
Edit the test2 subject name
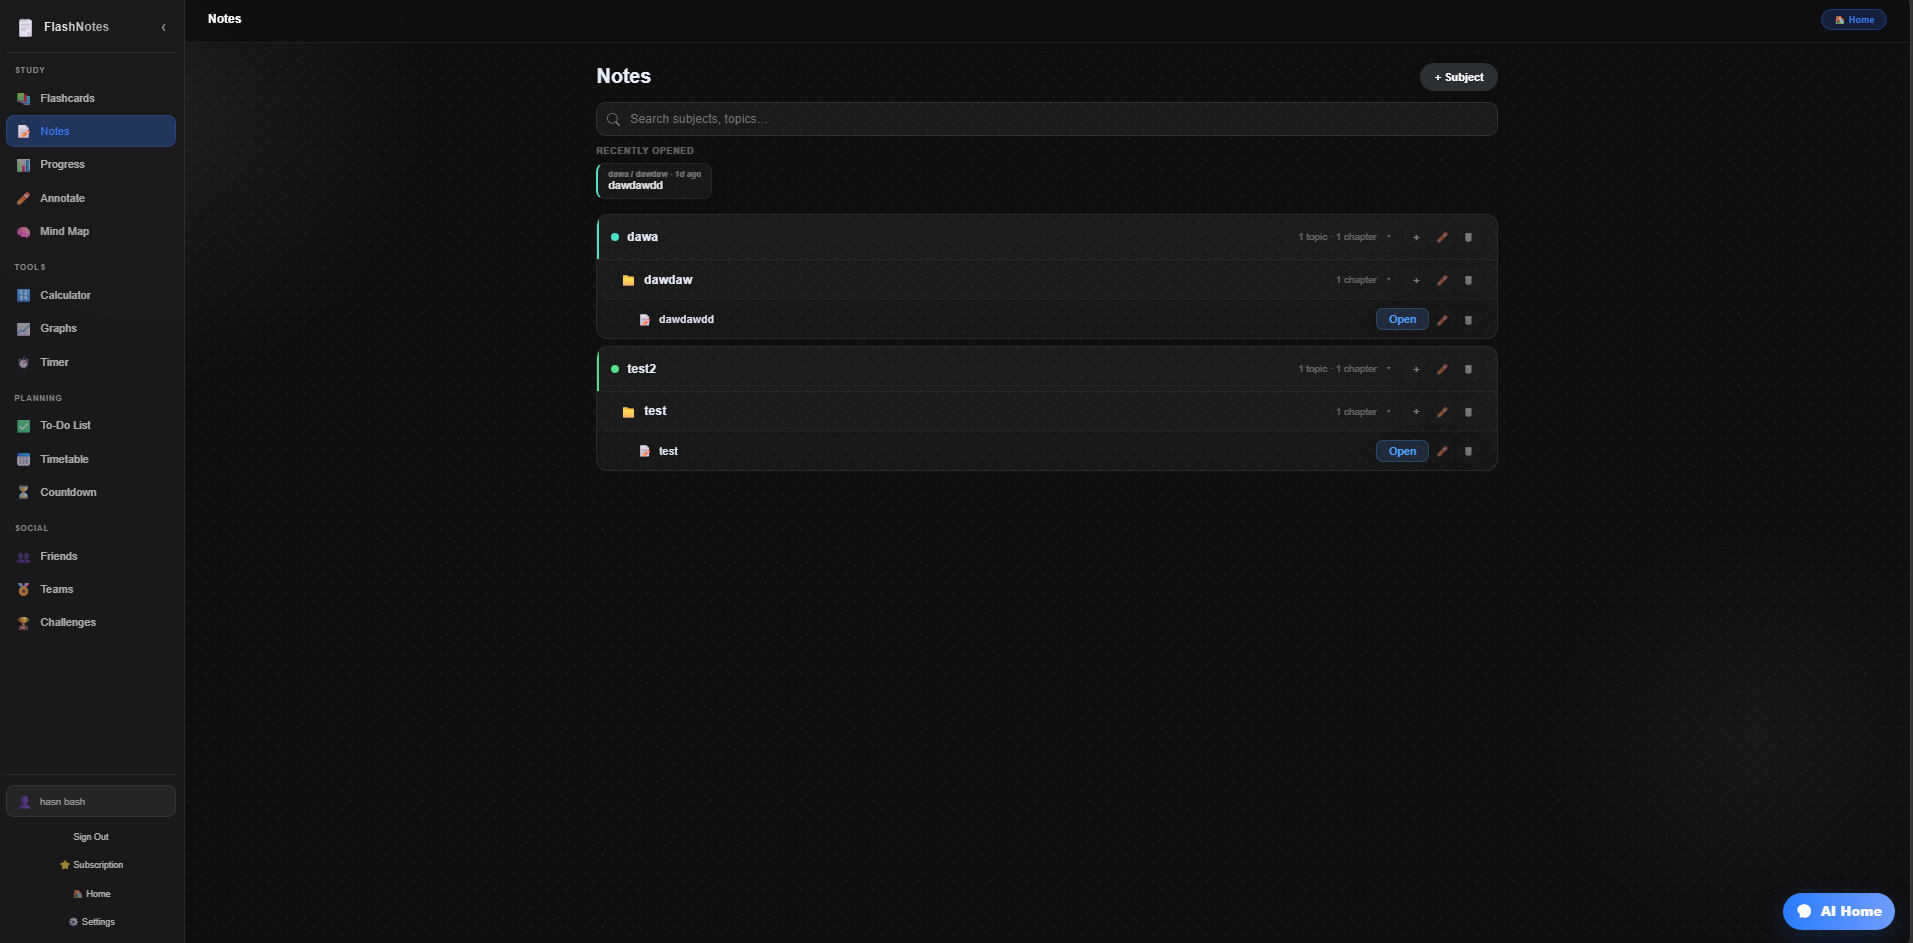[x=1442, y=370]
